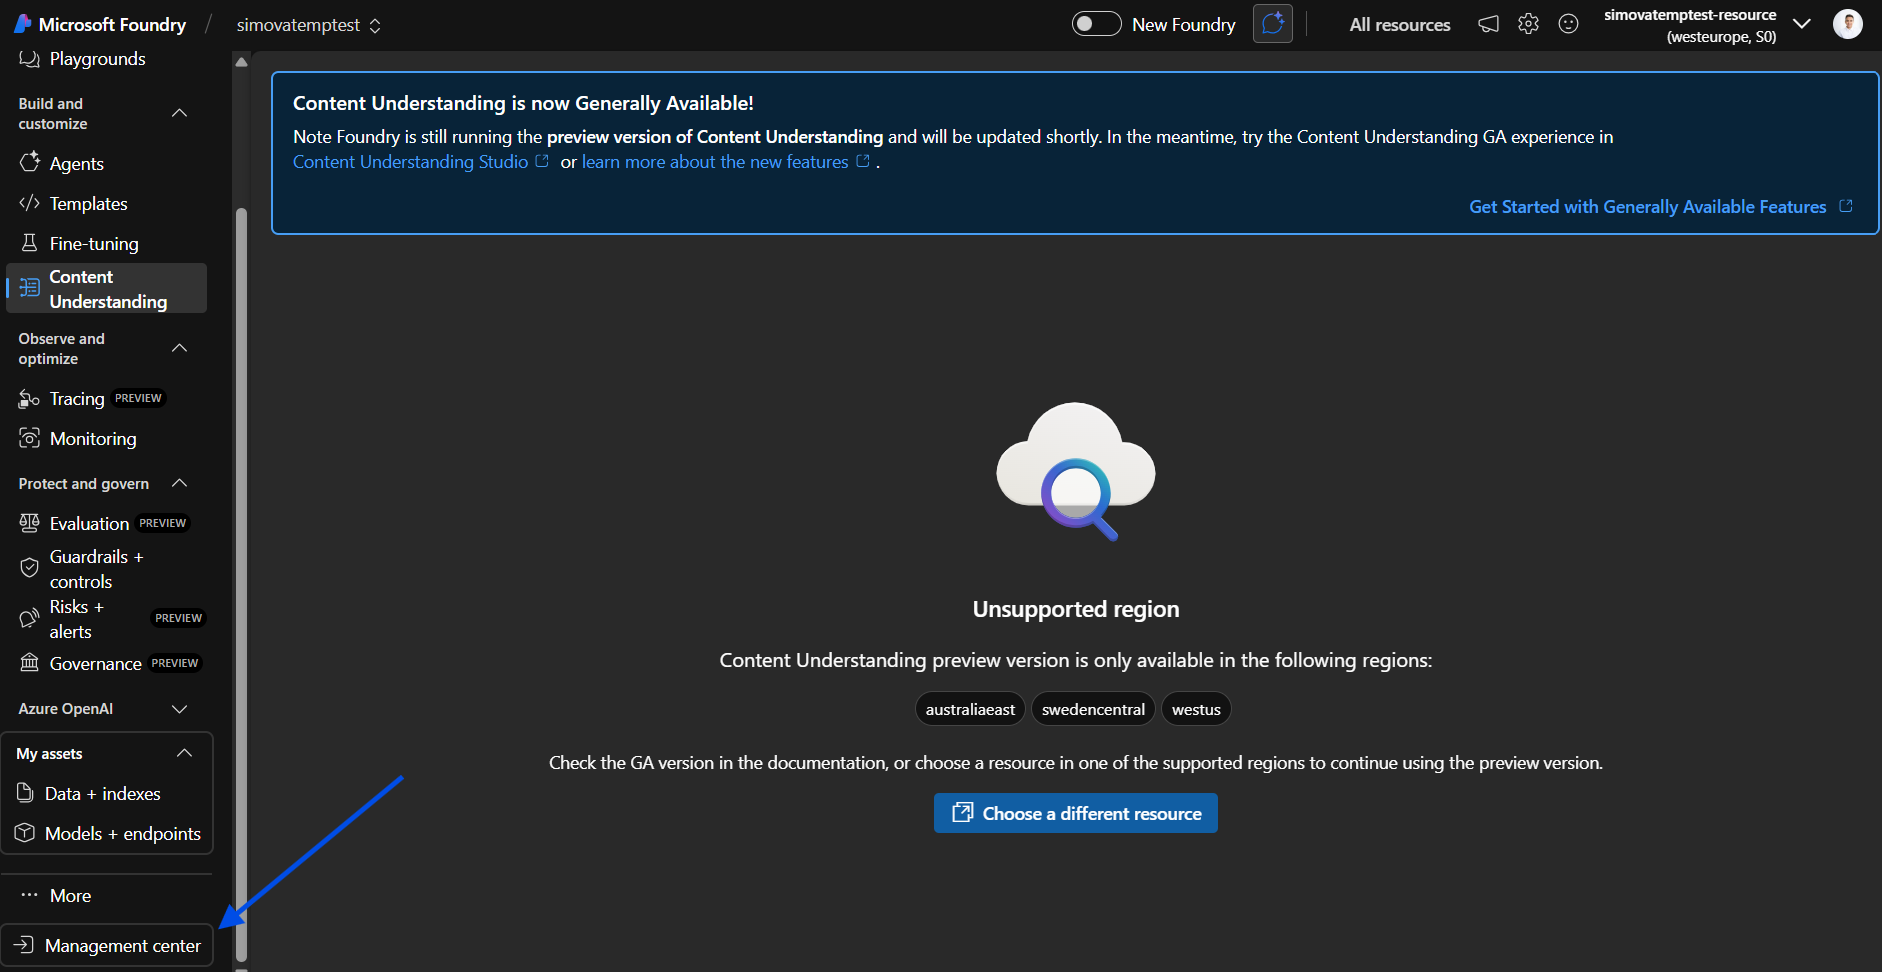Click the Models + endpoints cube icon
The image size is (1882, 972).
coord(25,833)
